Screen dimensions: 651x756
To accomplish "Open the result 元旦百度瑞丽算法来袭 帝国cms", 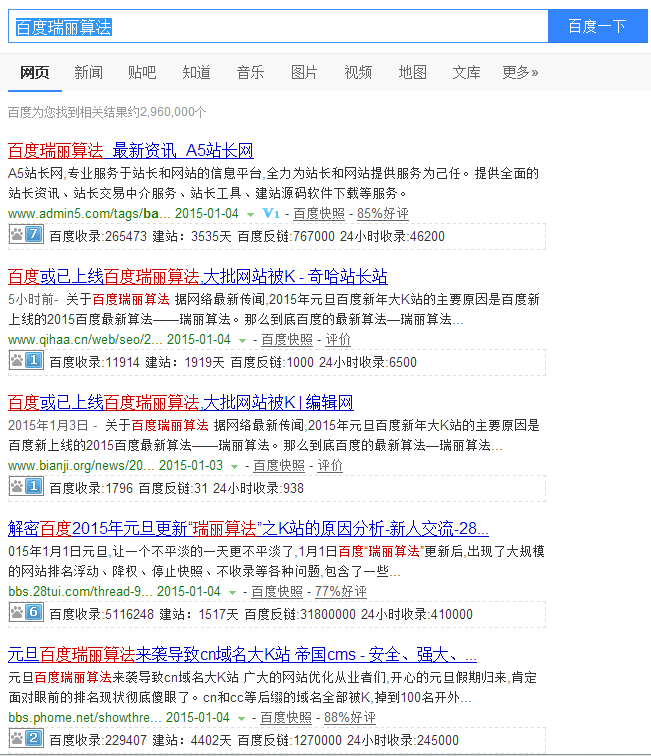I will 242,655.
